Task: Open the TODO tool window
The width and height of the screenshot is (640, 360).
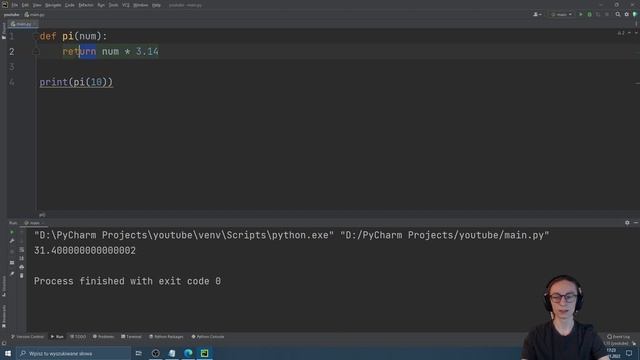Action: click(78, 337)
